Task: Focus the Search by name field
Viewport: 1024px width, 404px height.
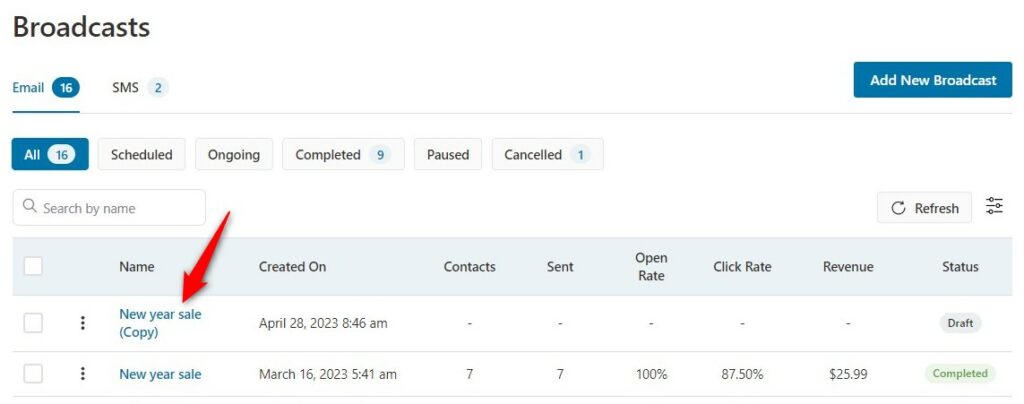Action: click(x=109, y=208)
